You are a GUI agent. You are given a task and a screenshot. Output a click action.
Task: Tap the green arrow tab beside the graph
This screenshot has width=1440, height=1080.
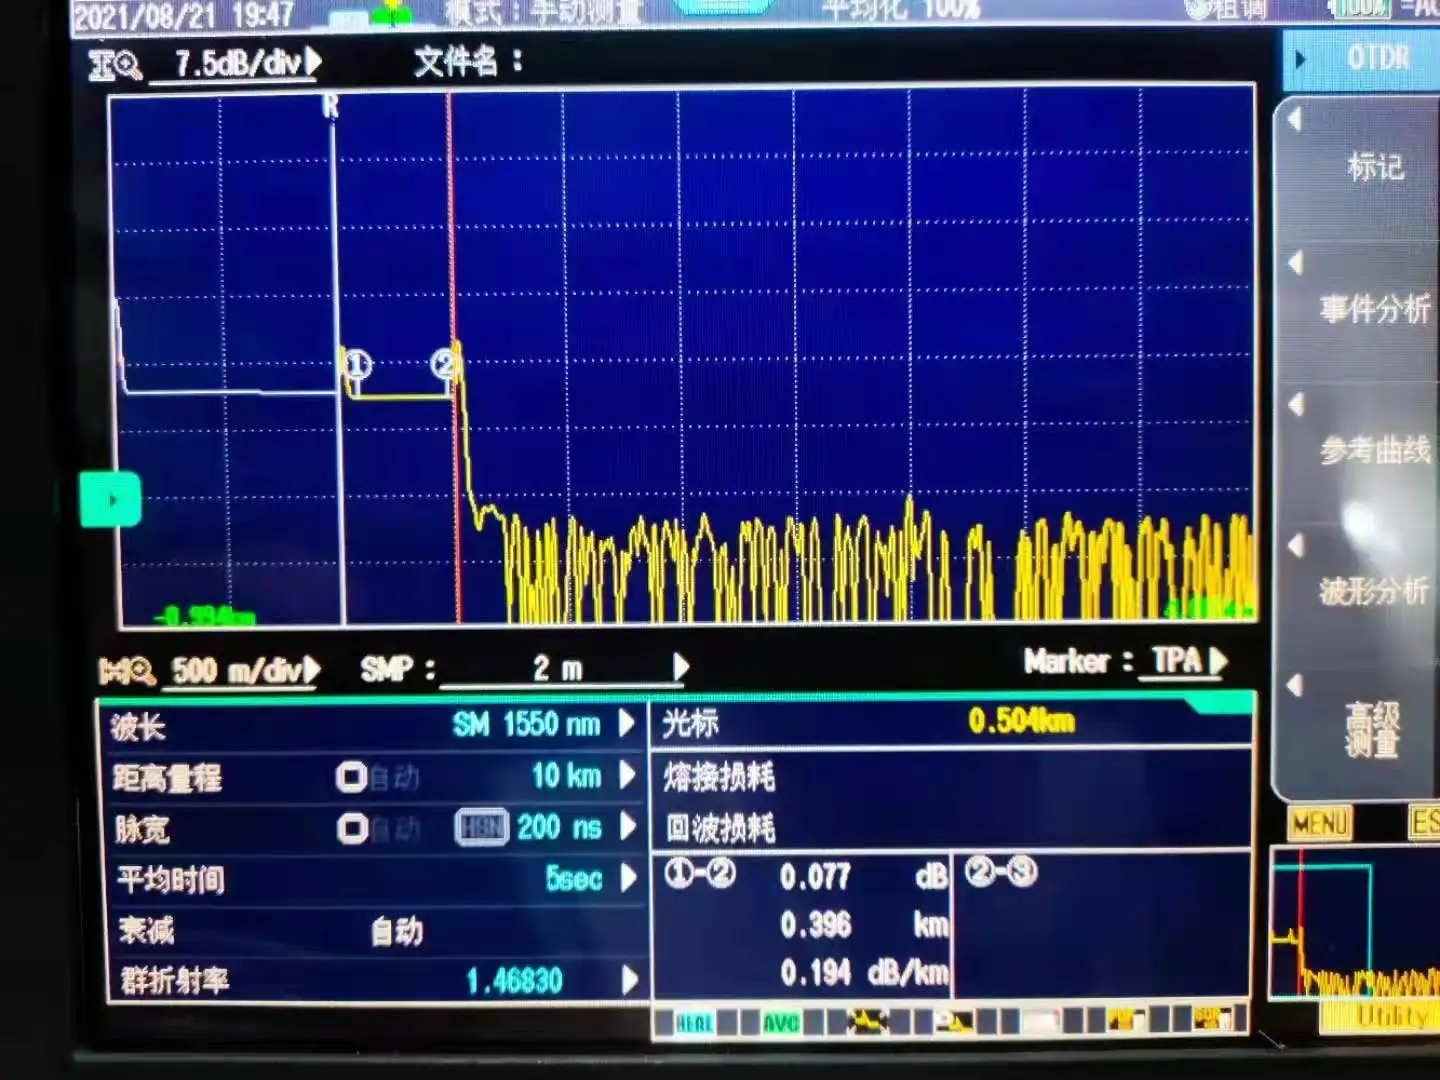(x=110, y=499)
